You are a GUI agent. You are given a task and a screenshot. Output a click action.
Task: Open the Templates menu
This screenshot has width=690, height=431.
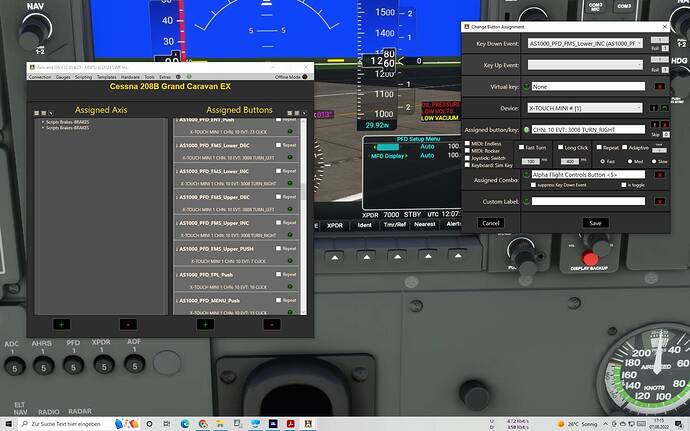106,77
